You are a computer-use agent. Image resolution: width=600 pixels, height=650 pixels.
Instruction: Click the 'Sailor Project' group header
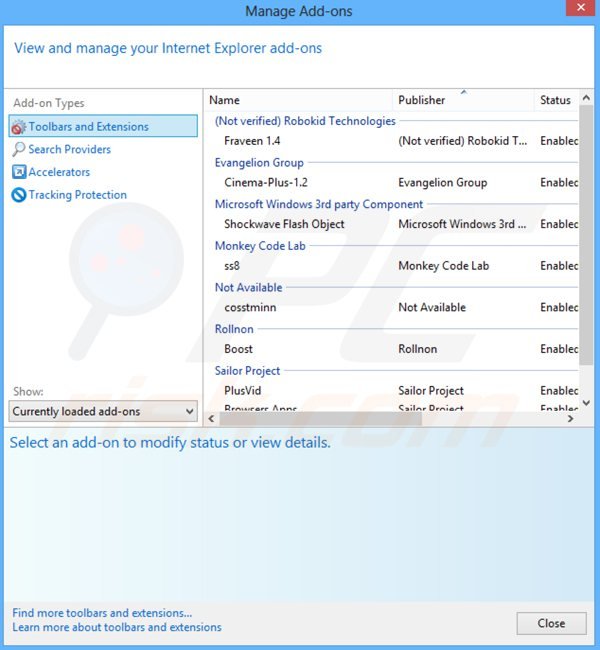click(248, 371)
